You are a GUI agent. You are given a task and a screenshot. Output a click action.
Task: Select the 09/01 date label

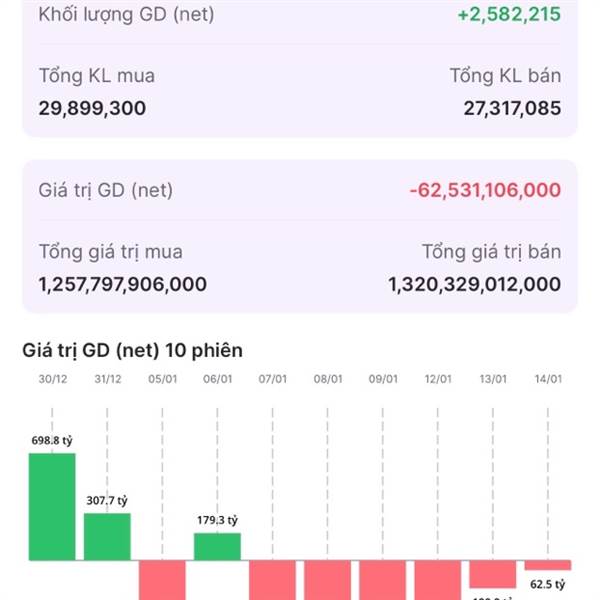(x=382, y=380)
